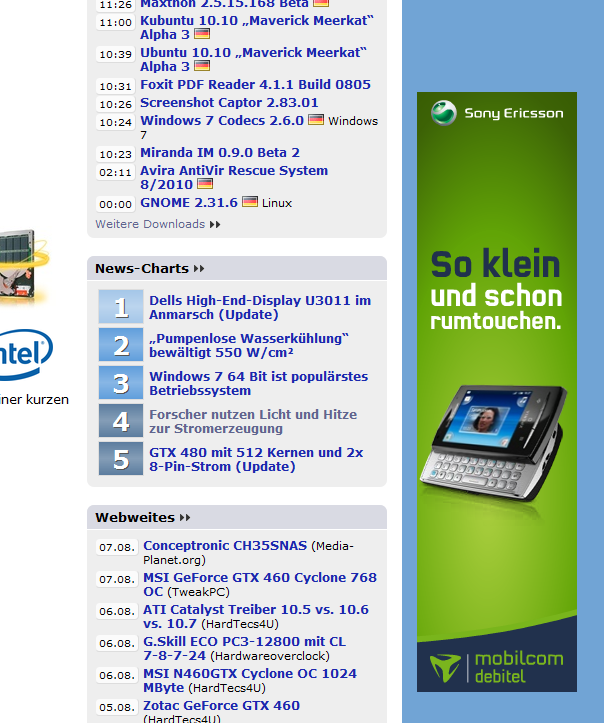Click German flag beside Ubuntu Alpha 3
This screenshot has width=604, height=723.
click(202, 65)
